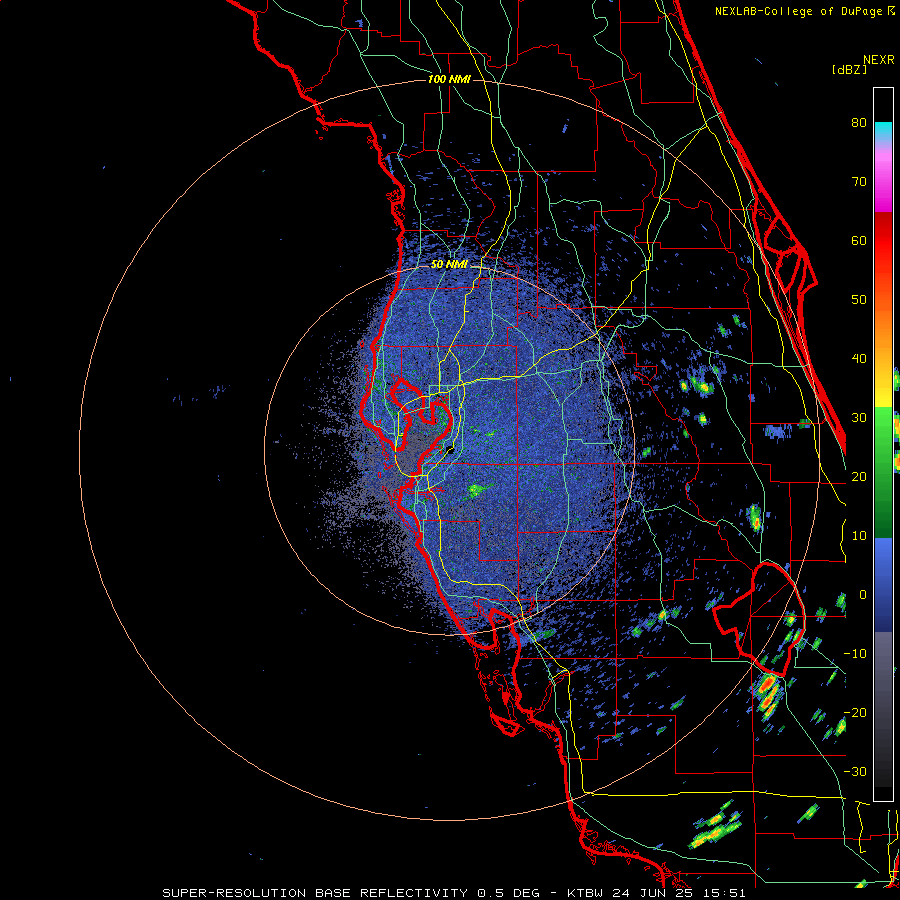900x900 pixels.
Task: Click the 20 value on dBZ scale
Action: pyautogui.click(x=859, y=477)
